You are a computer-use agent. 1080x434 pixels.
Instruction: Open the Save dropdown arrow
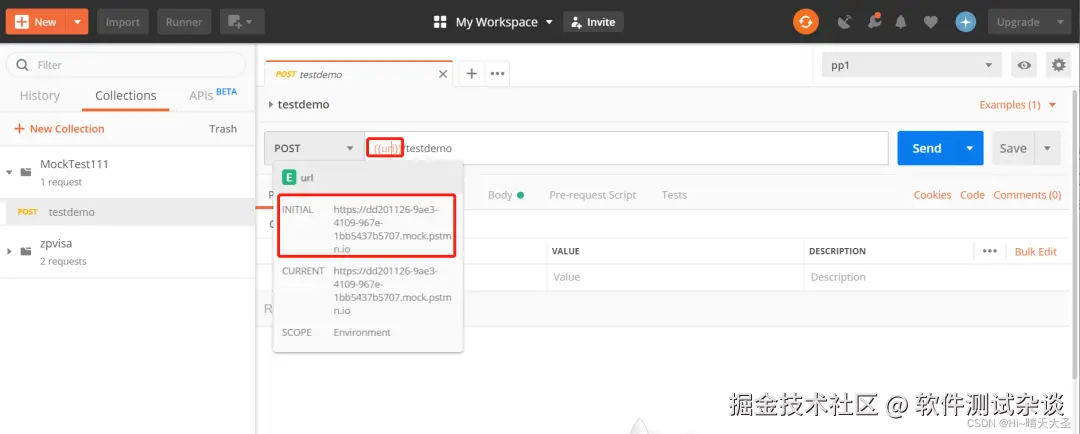[x=1048, y=148]
